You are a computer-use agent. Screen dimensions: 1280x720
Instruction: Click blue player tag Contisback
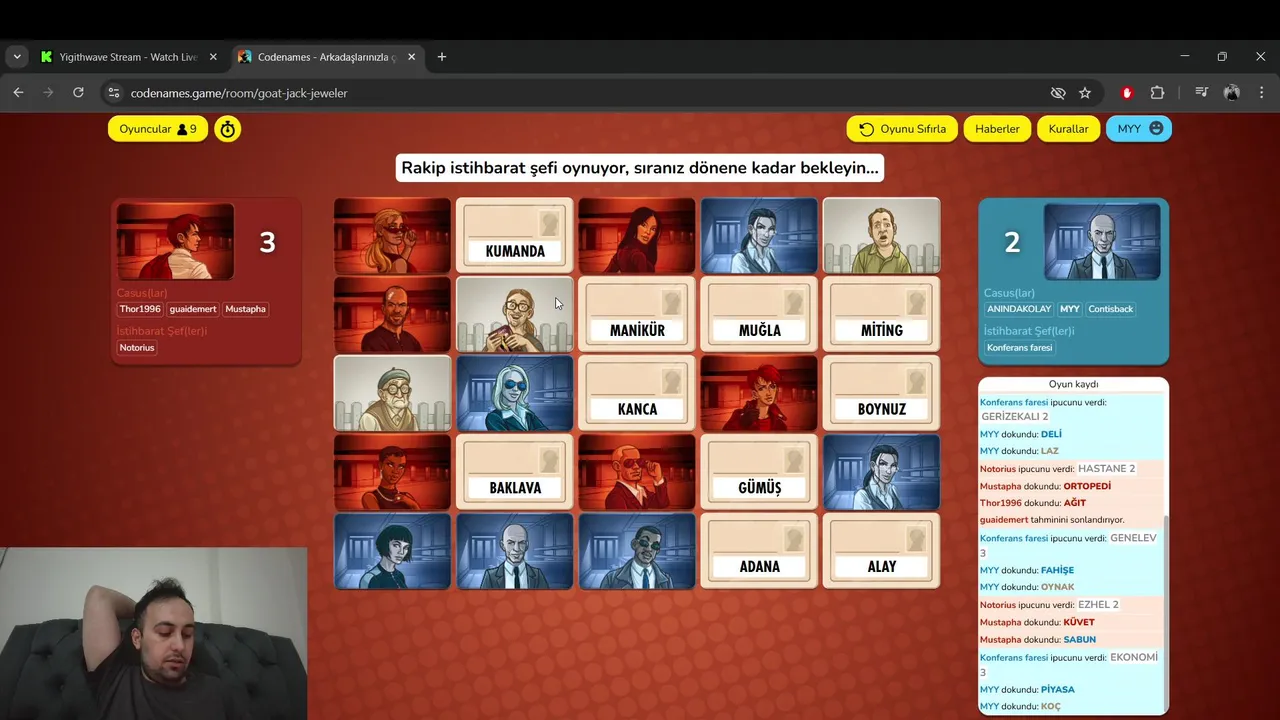pyautogui.click(x=1110, y=309)
